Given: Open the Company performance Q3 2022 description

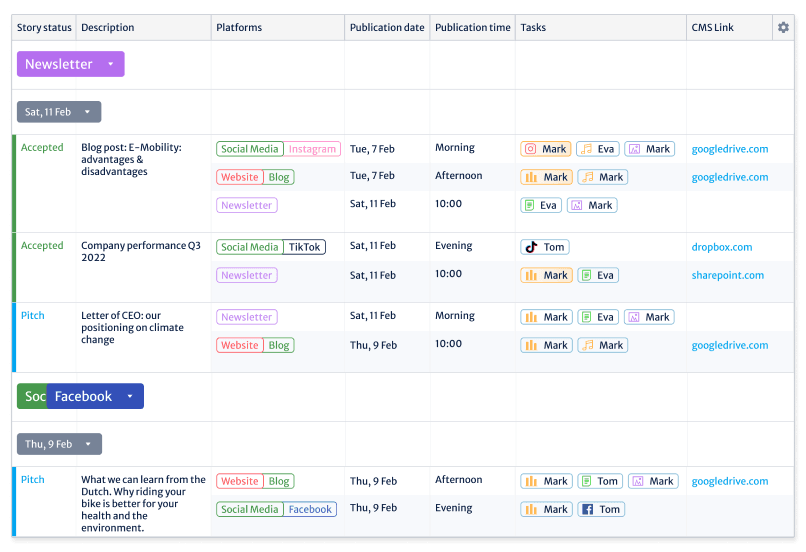Looking at the screenshot, I should [140, 252].
